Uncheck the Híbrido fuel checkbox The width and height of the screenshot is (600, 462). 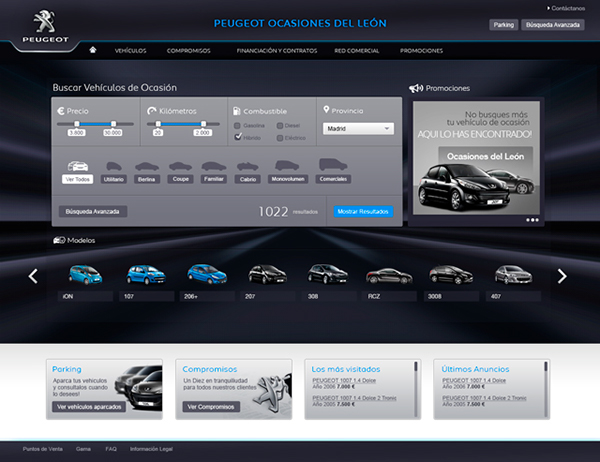[x=238, y=137]
